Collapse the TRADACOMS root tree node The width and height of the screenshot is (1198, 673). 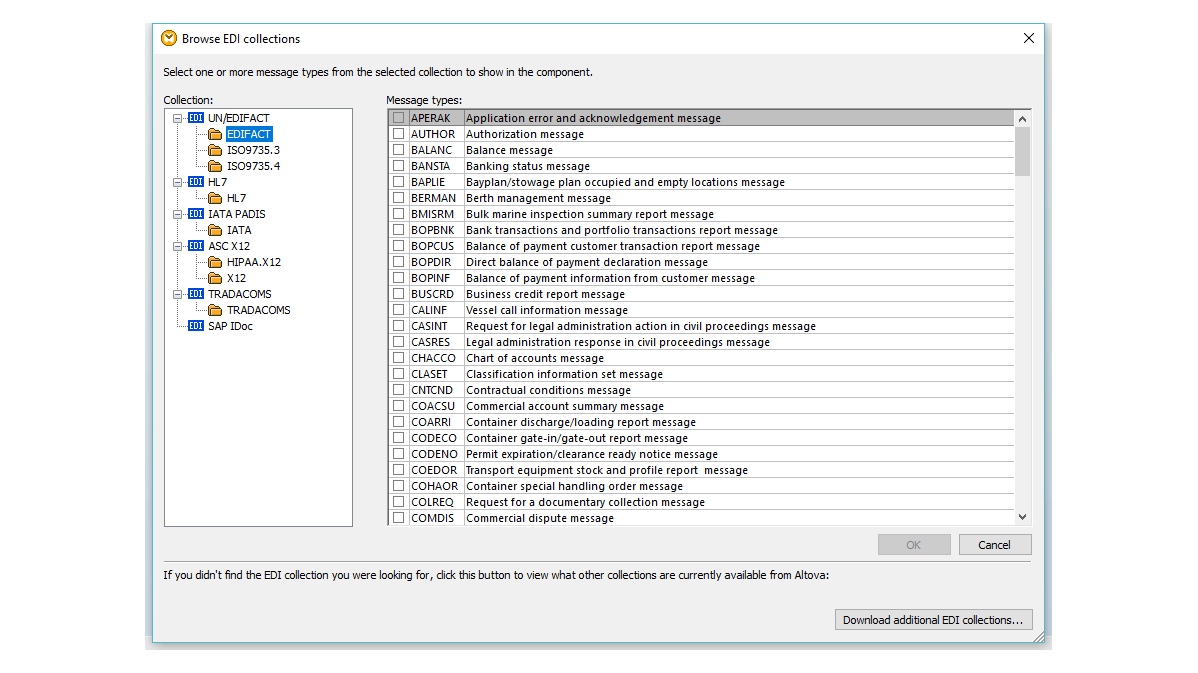point(177,295)
